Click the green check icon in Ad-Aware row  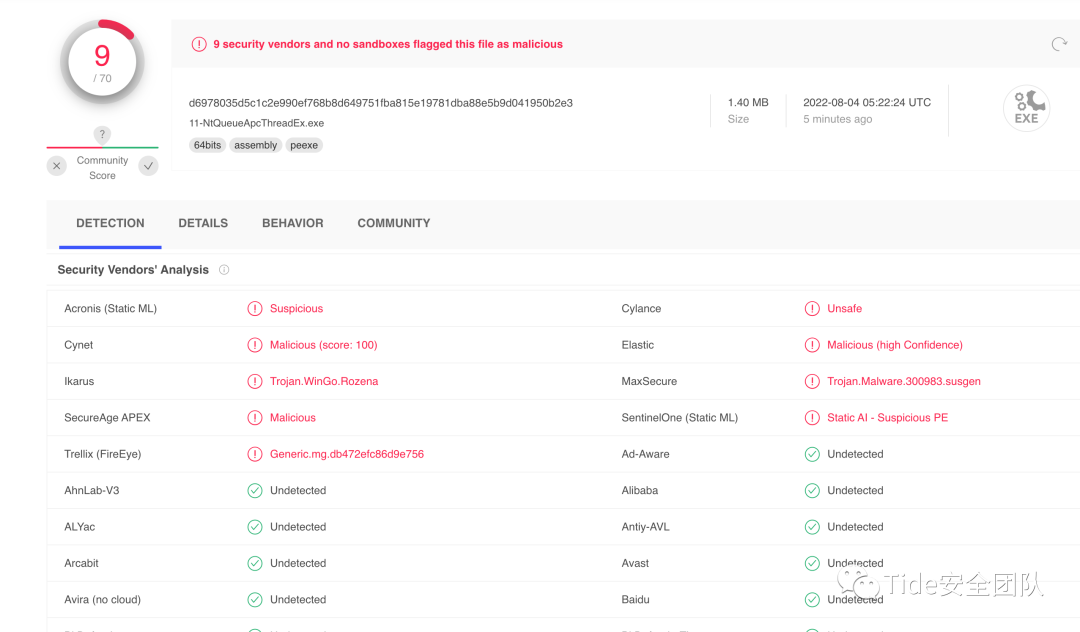click(812, 454)
